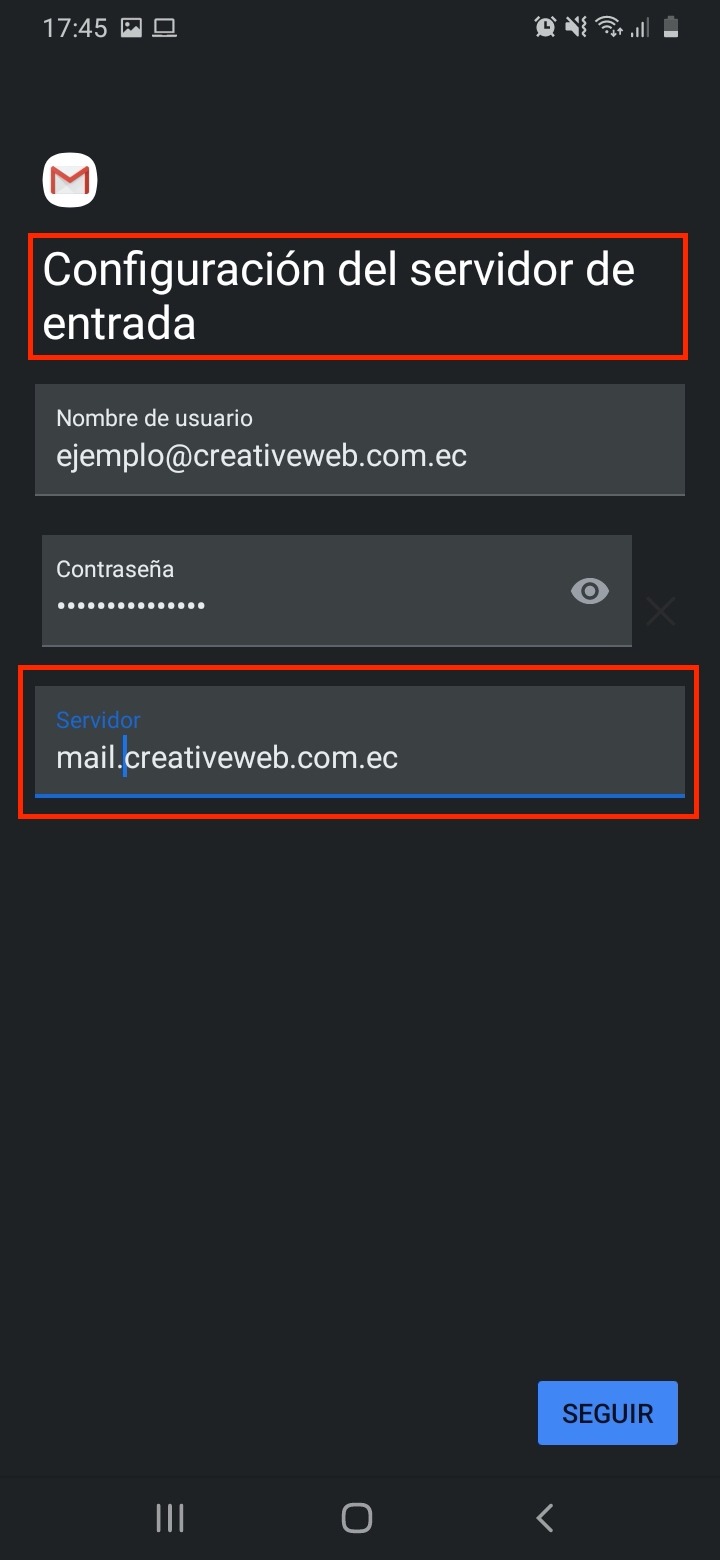Open recent apps from navigation bar
This screenshot has height=1560, width=720.
pyautogui.click(x=170, y=1518)
